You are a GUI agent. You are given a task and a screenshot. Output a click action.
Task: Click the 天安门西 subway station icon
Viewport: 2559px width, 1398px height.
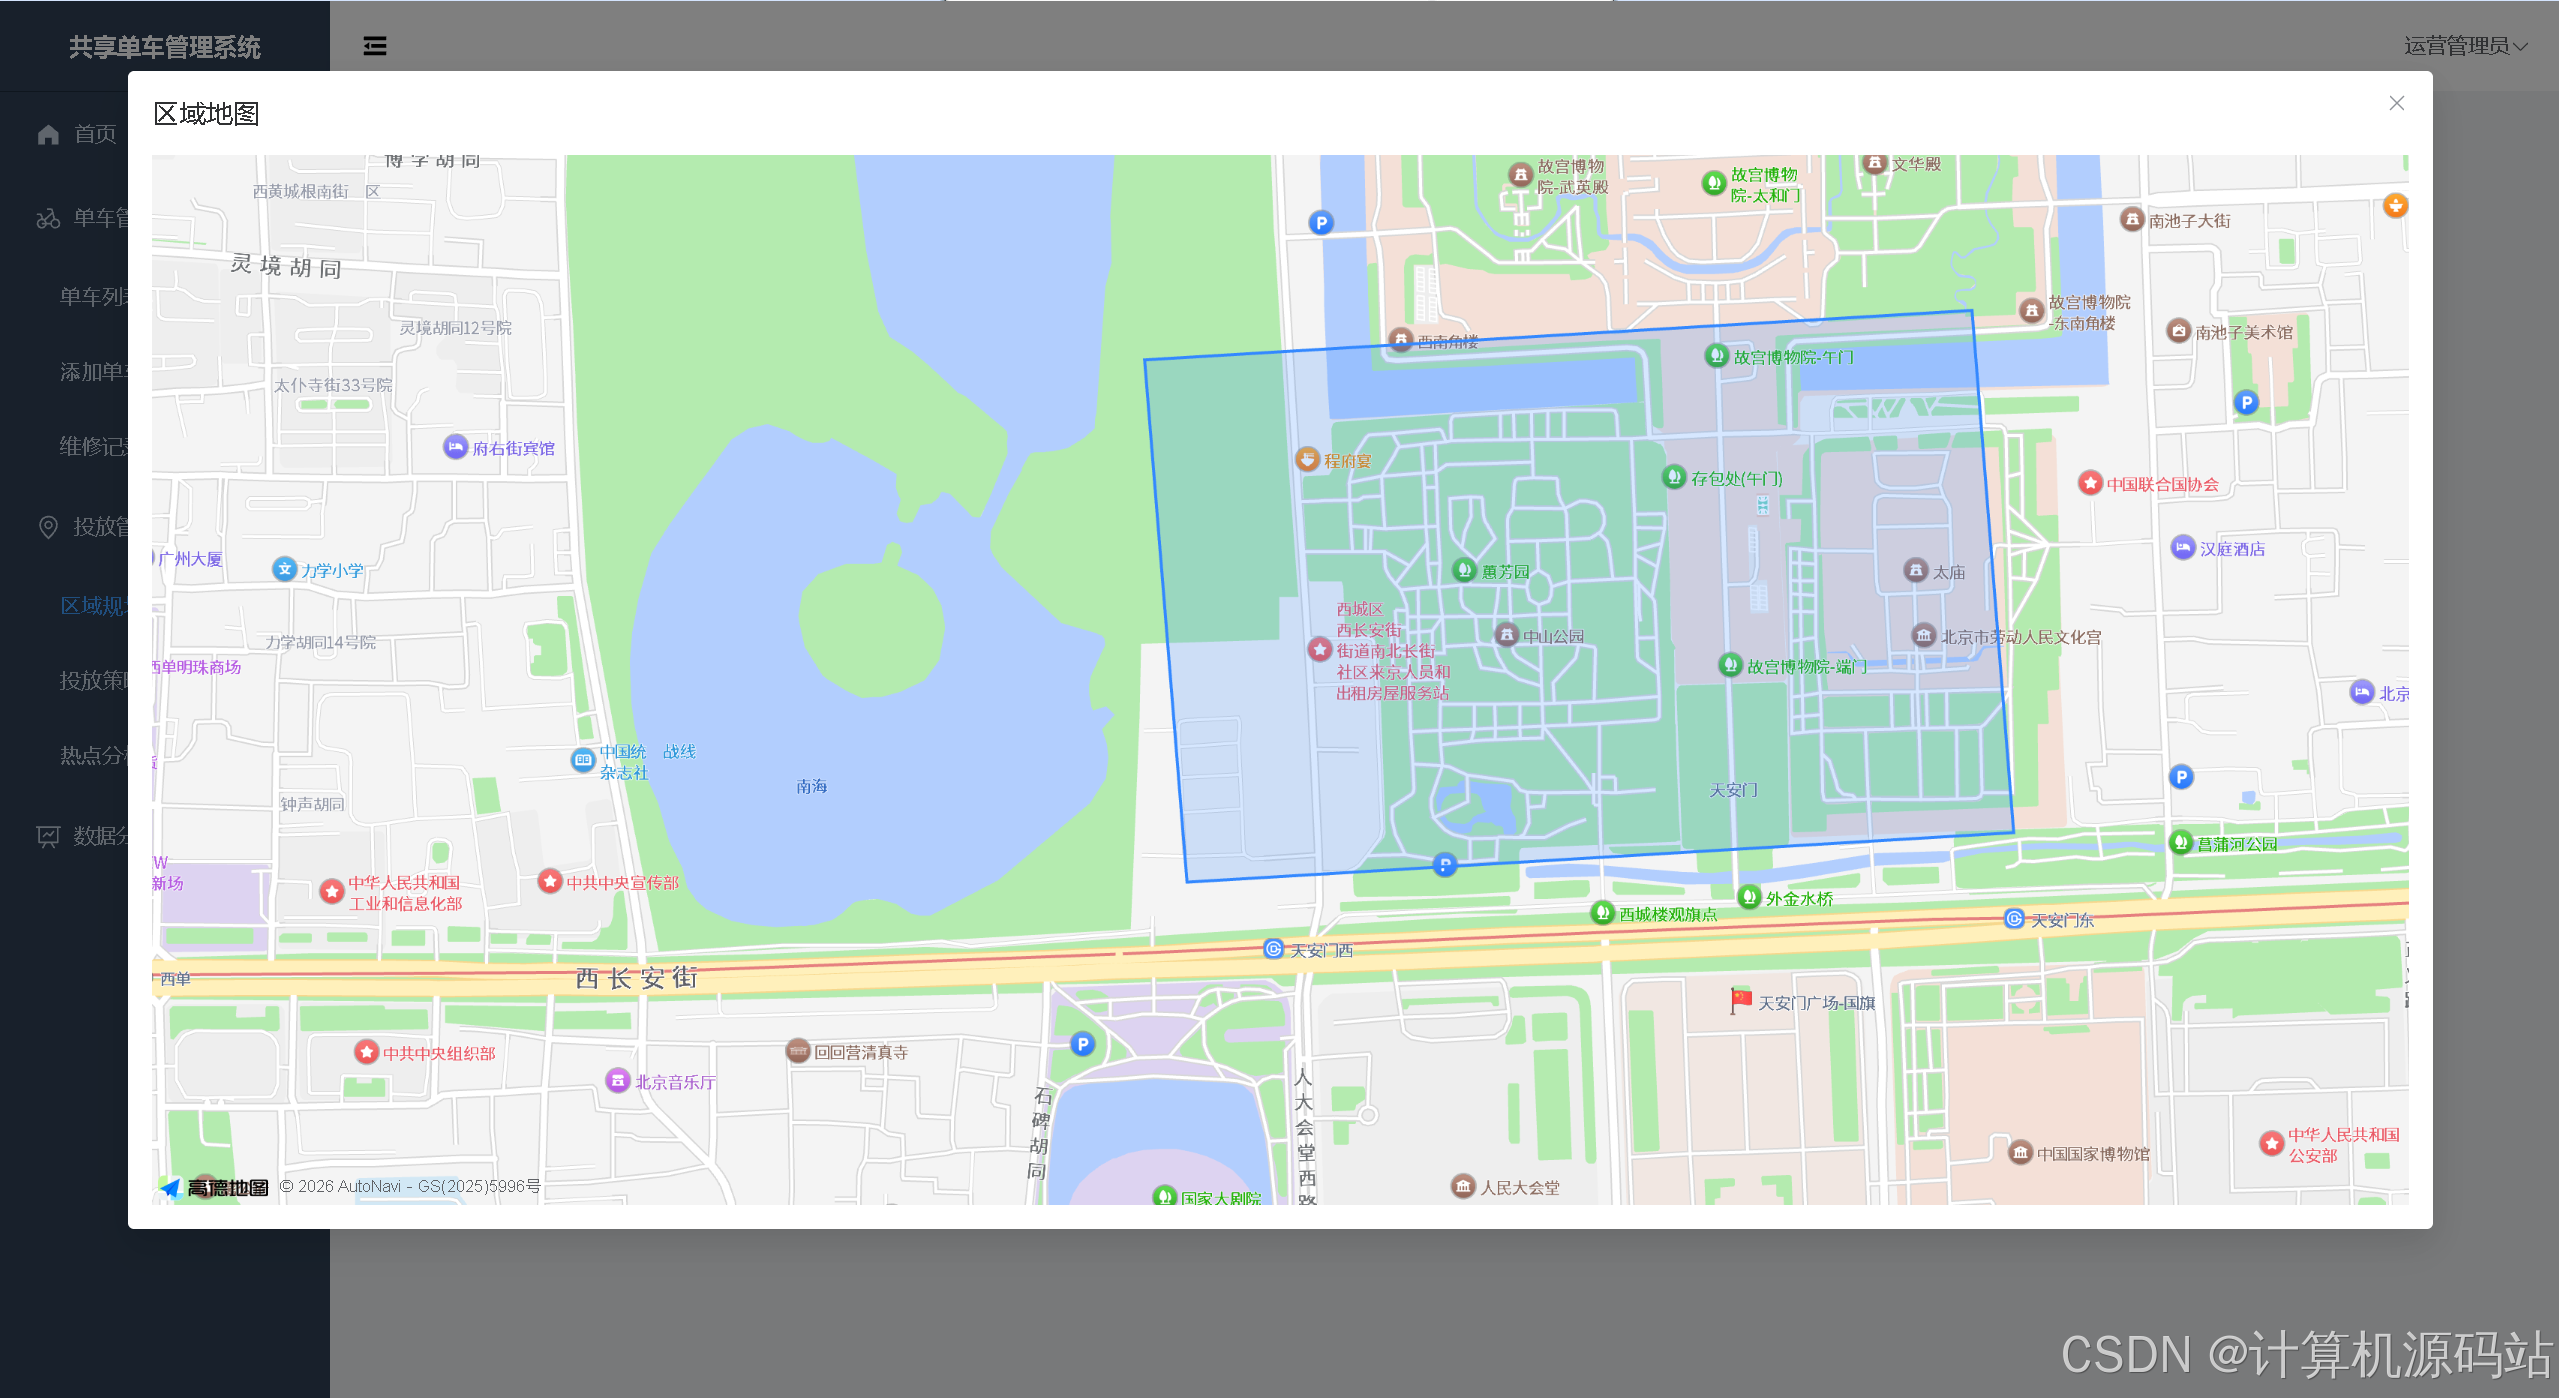(x=1273, y=949)
